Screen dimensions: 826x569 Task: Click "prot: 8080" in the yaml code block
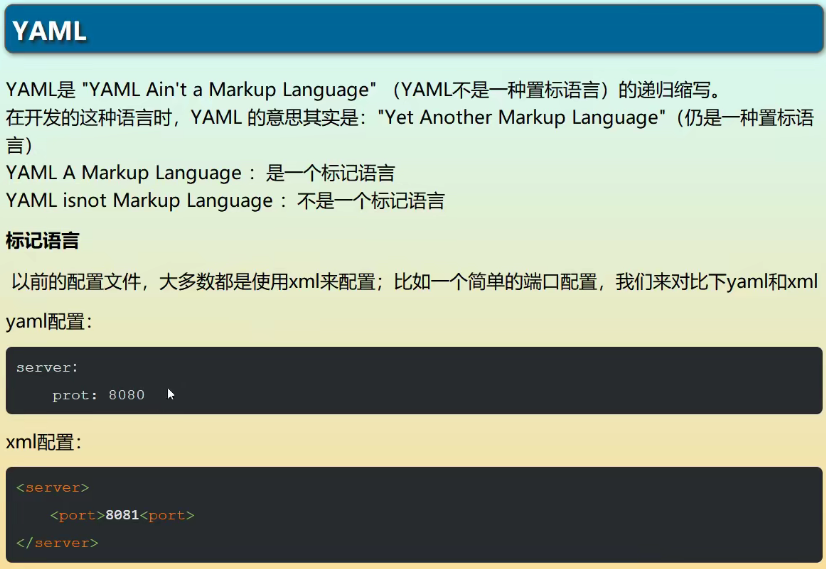pyautogui.click(x=99, y=395)
